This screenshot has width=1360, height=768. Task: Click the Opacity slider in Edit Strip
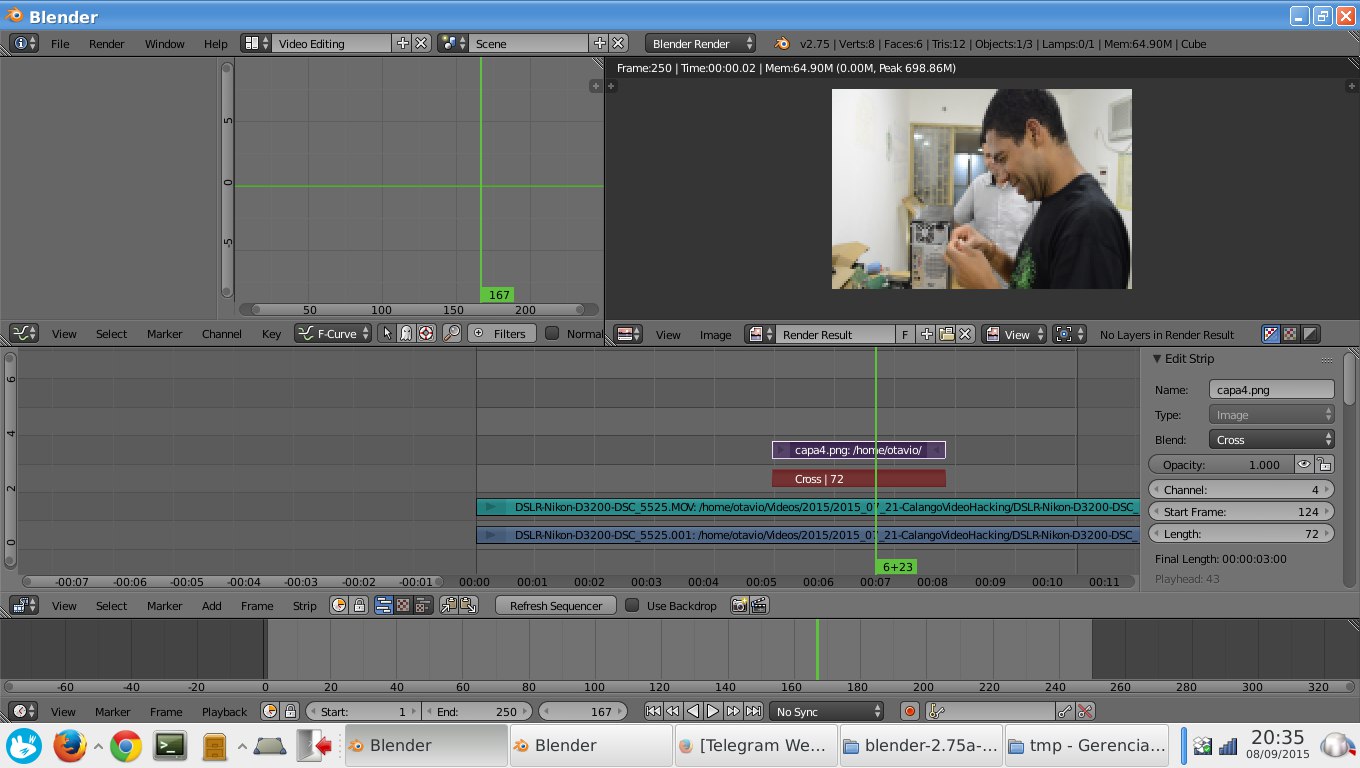click(1220, 464)
